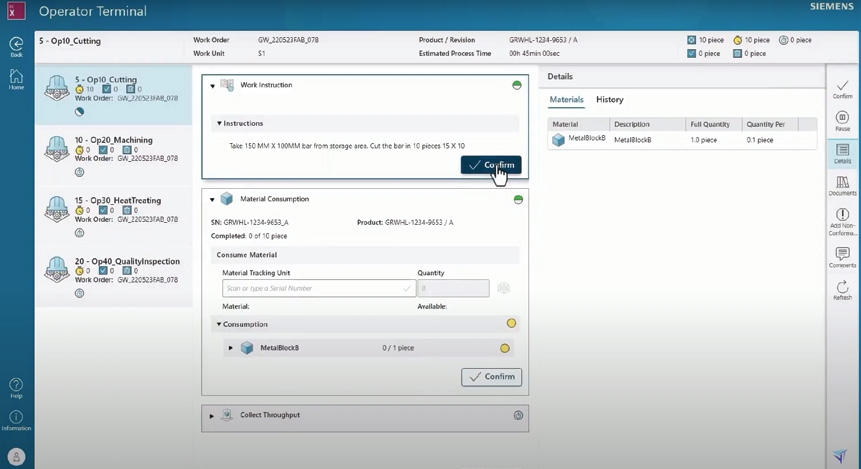Sort by the Full Quantity column header
Screen dimensions: 861x469
point(714,124)
